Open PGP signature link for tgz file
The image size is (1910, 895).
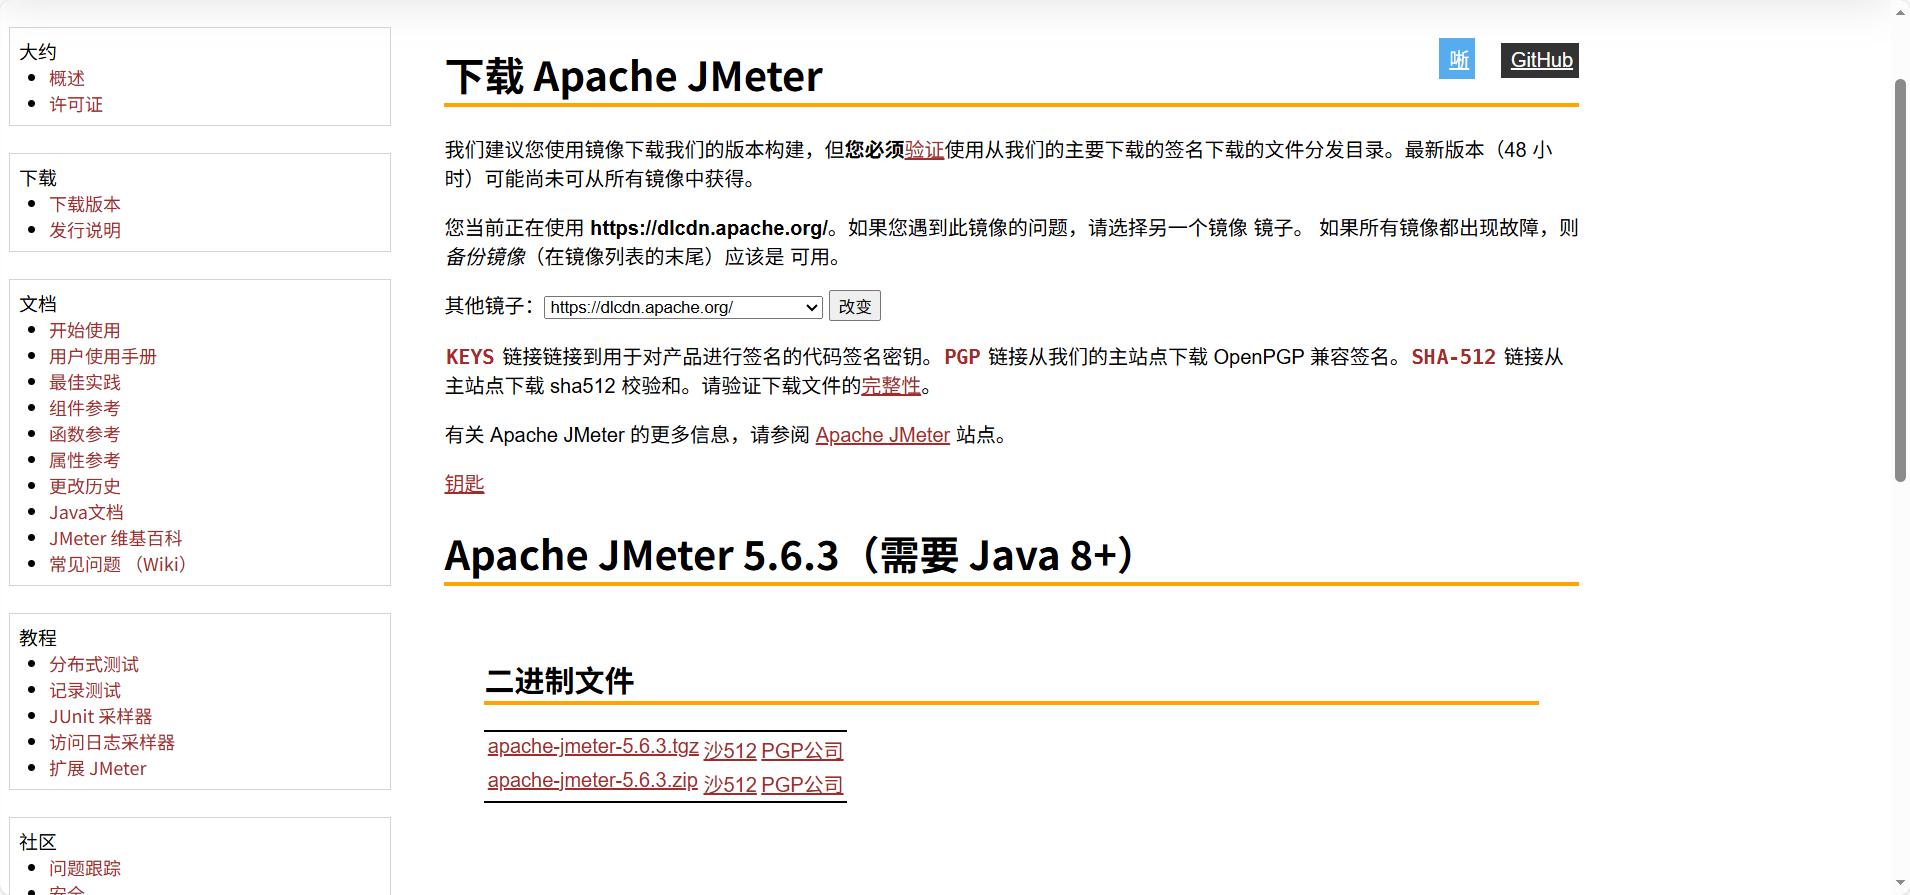tap(802, 750)
